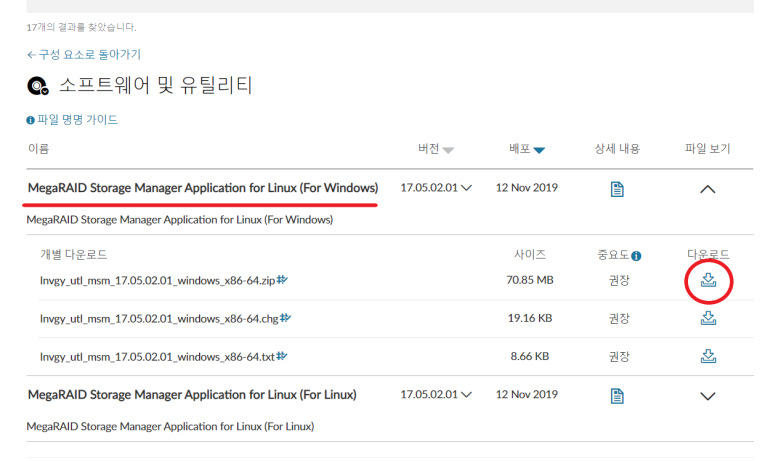Click the lnvgy_utl_msm windows_x86-64.zip filename

tap(157, 281)
